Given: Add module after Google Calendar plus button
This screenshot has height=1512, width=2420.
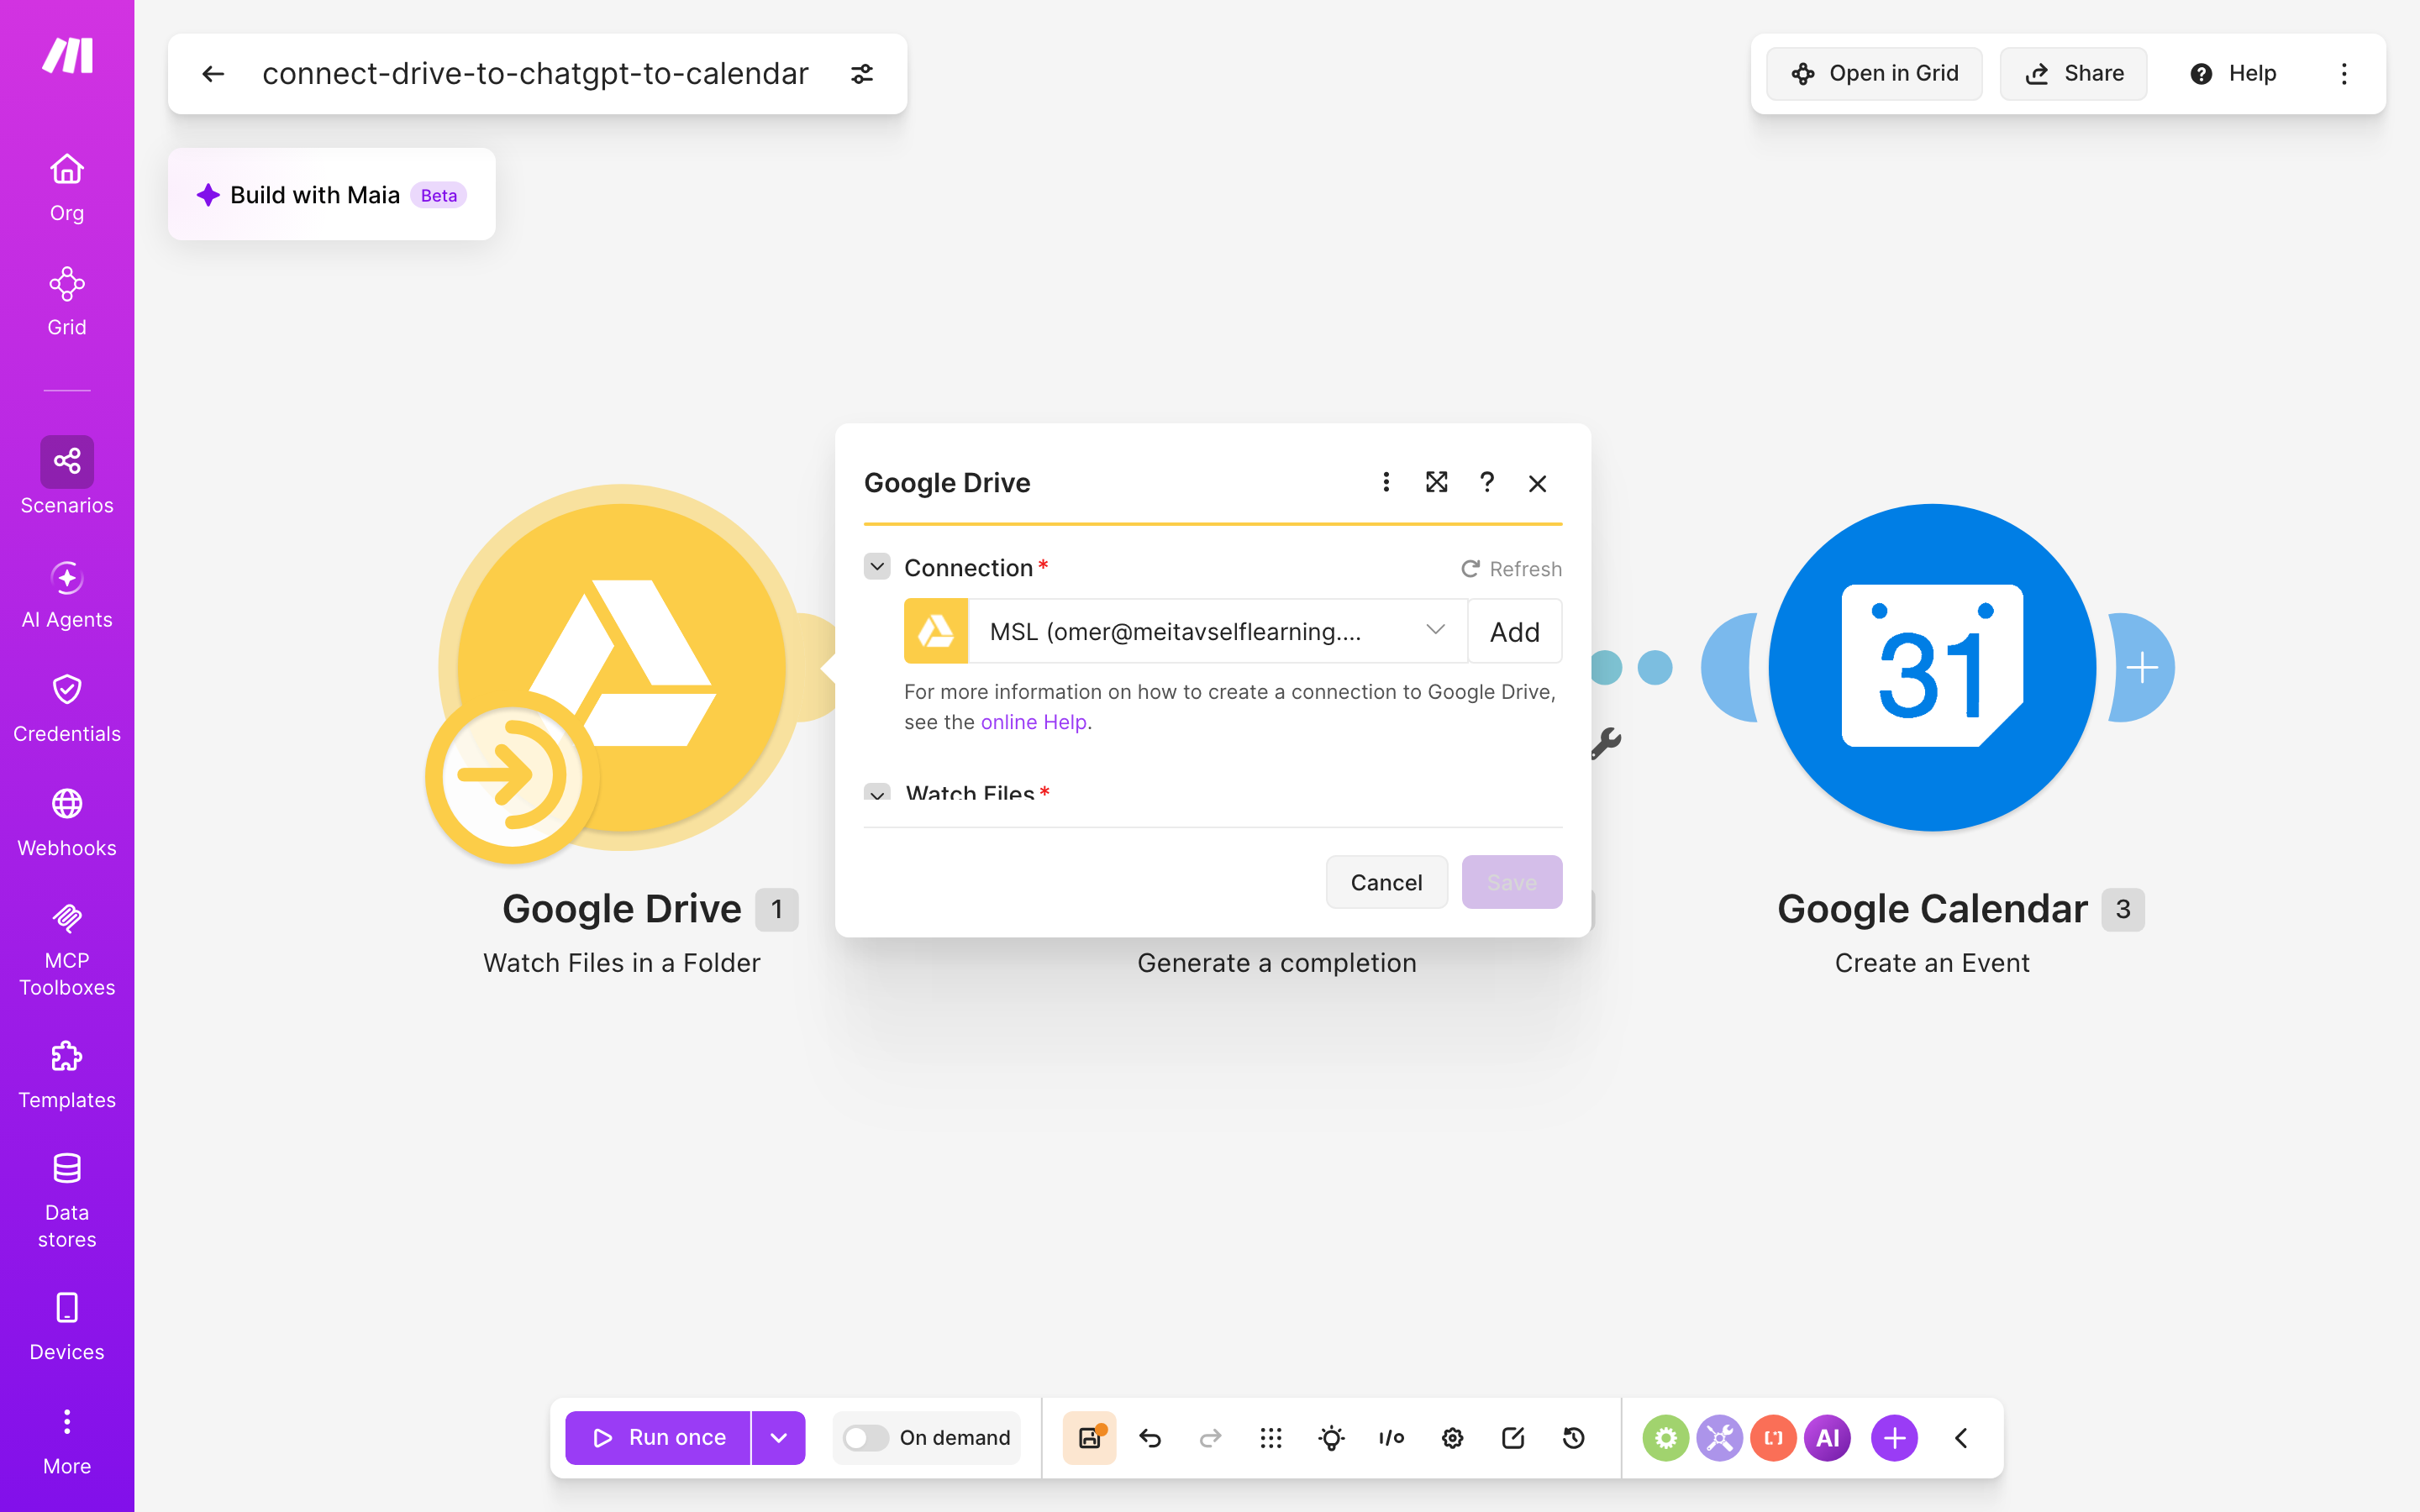Looking at the screenshot, I should [2141, 667].
